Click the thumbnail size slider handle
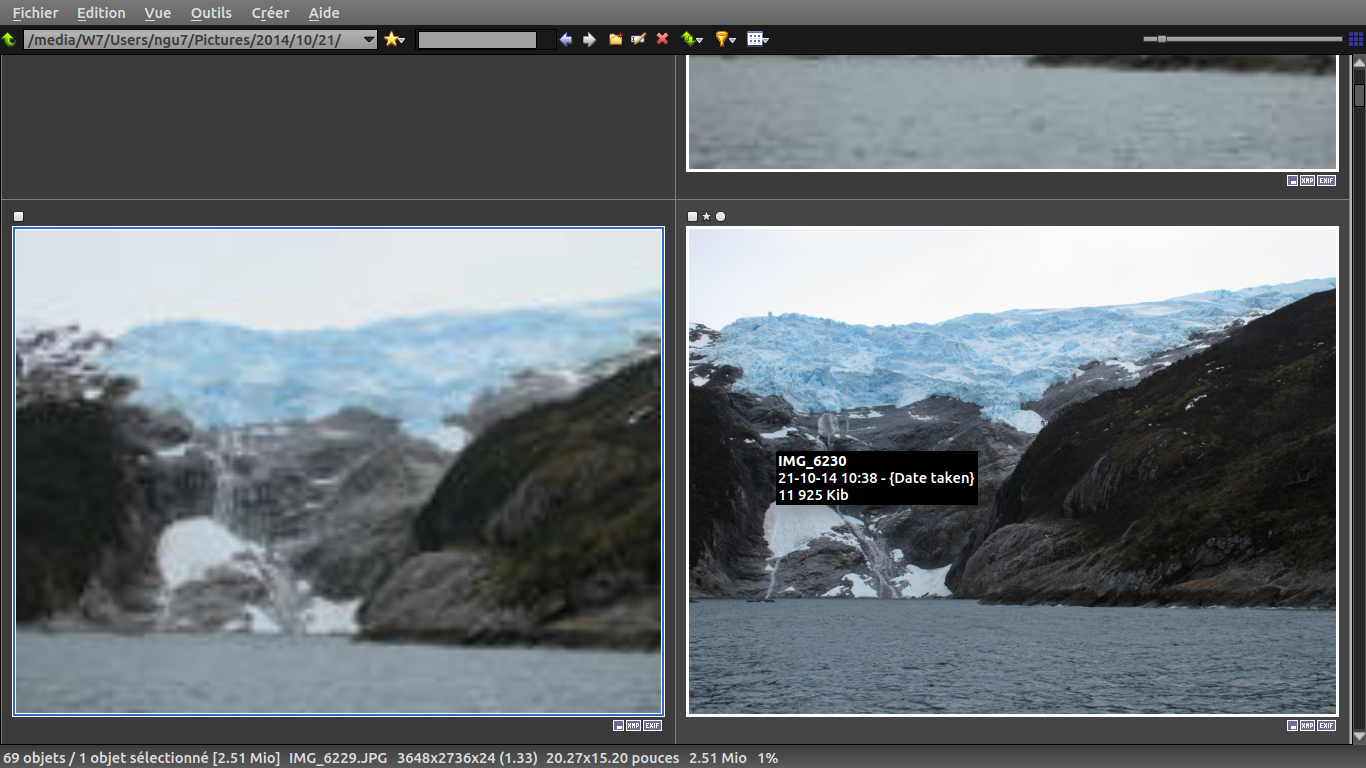1366x768 pixels. point(1161,39)
